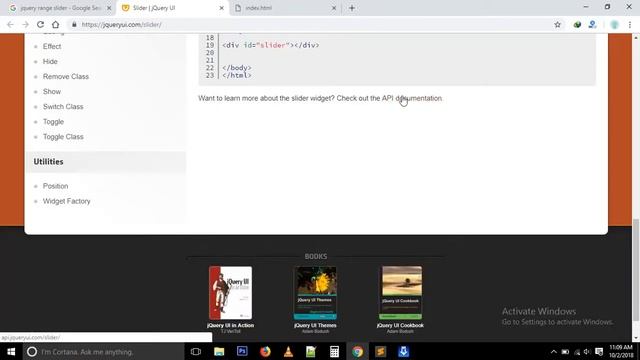
Task: Switch to the jquery range slider Google tab
Action: [59, 8]
